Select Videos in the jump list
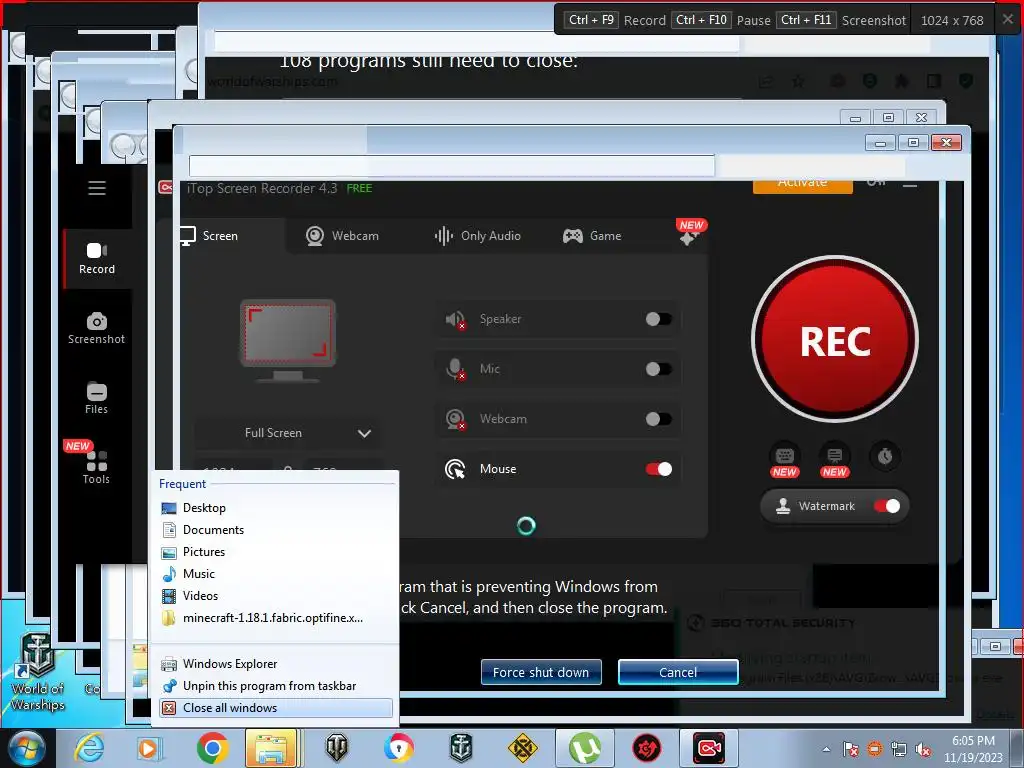Image resolution: width=1024 pixels, height=768 pixels. pos(276,596)
